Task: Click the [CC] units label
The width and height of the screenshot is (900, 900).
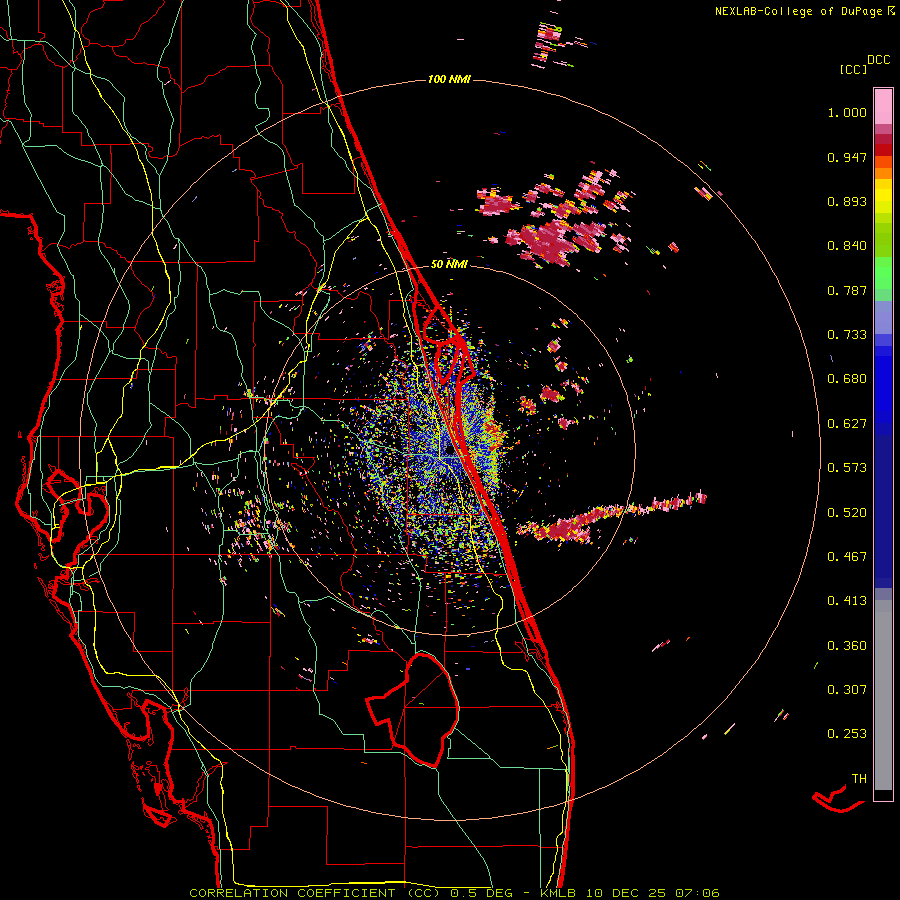Action: (x=854, y=69)
